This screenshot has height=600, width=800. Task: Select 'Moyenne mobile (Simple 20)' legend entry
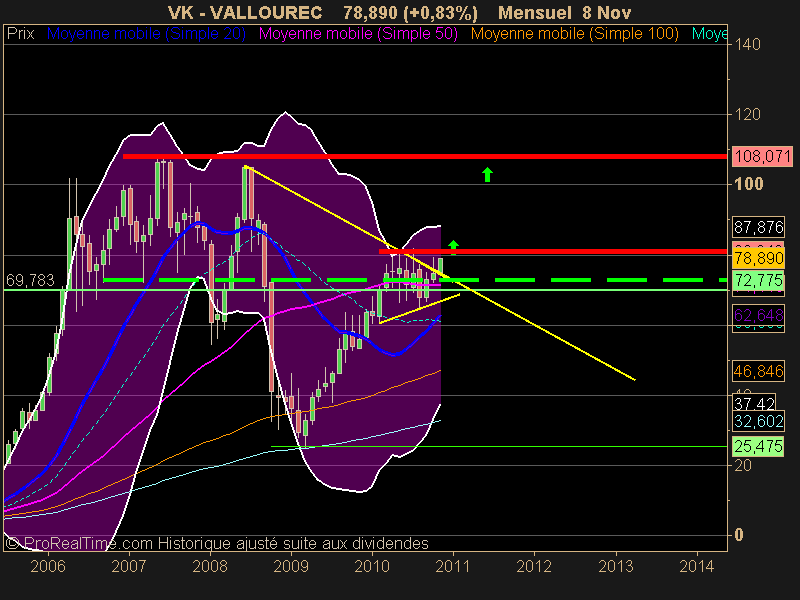pyautogui.click(x=146, y=34)
